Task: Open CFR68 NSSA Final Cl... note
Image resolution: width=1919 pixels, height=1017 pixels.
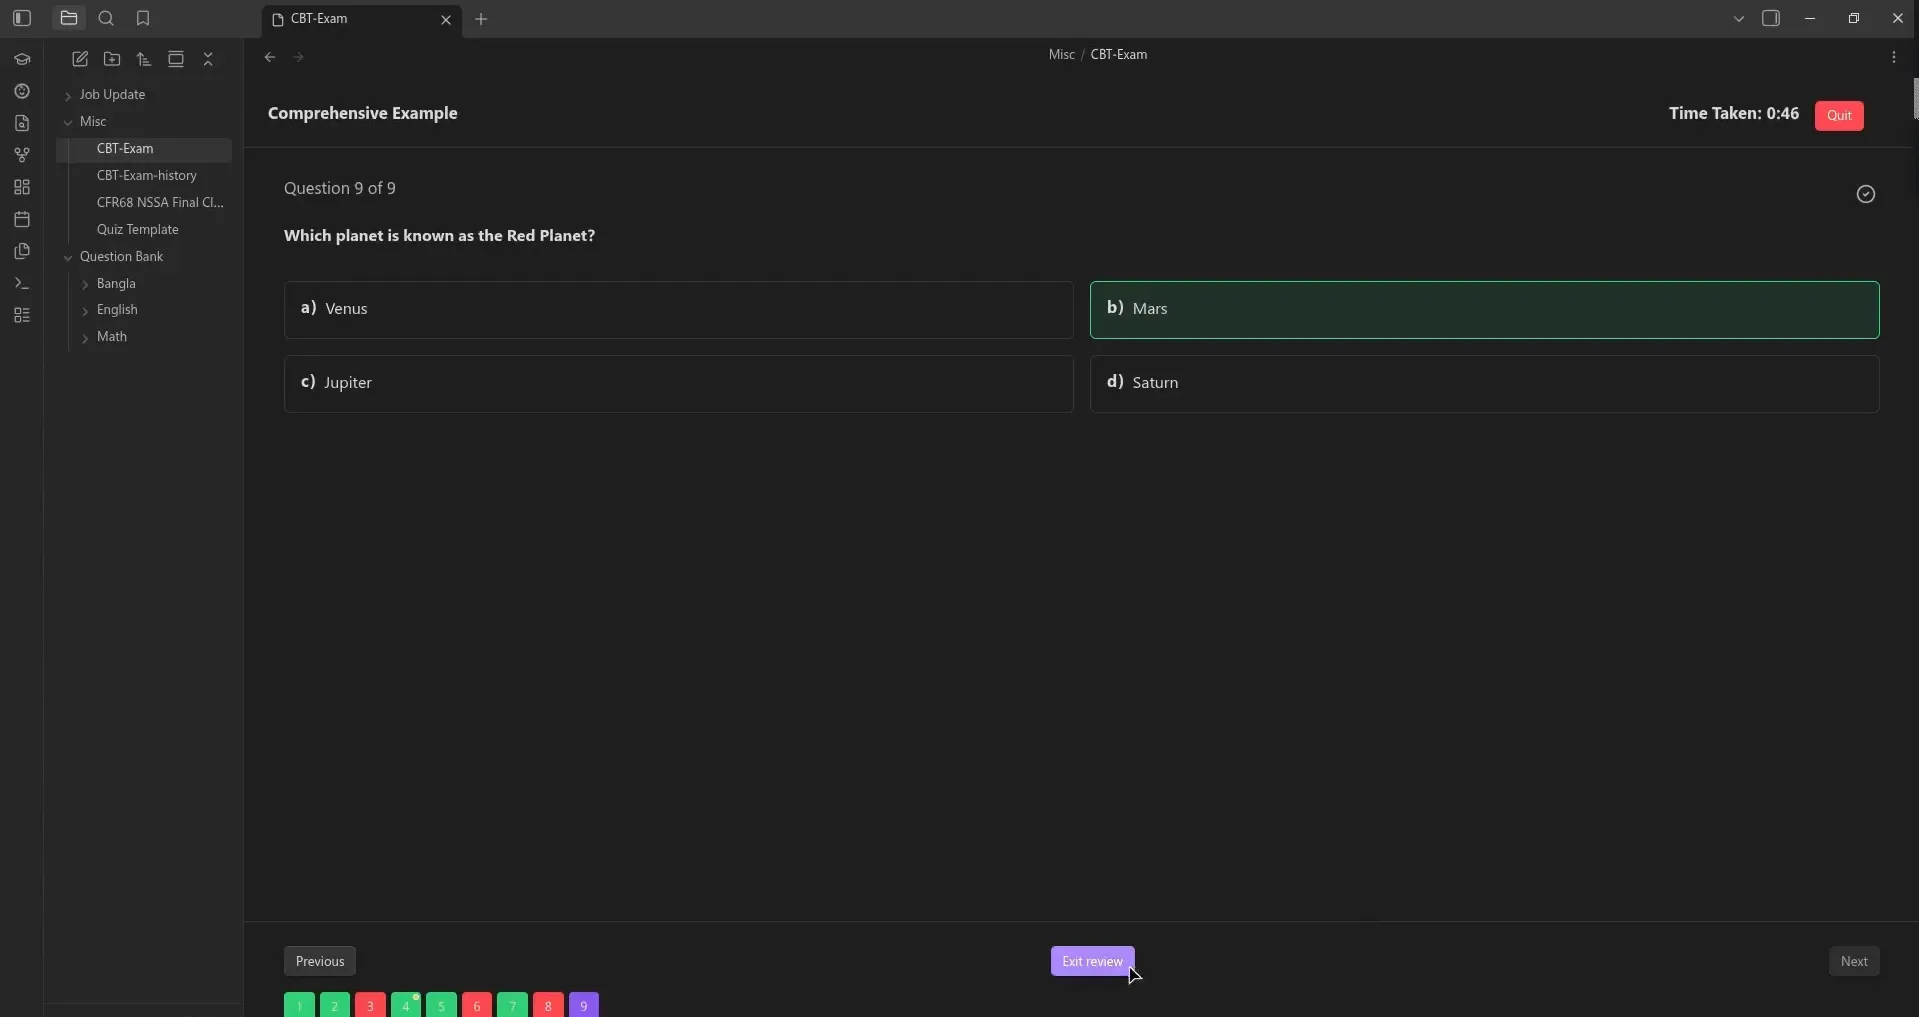Action: (x=160, y=202)
